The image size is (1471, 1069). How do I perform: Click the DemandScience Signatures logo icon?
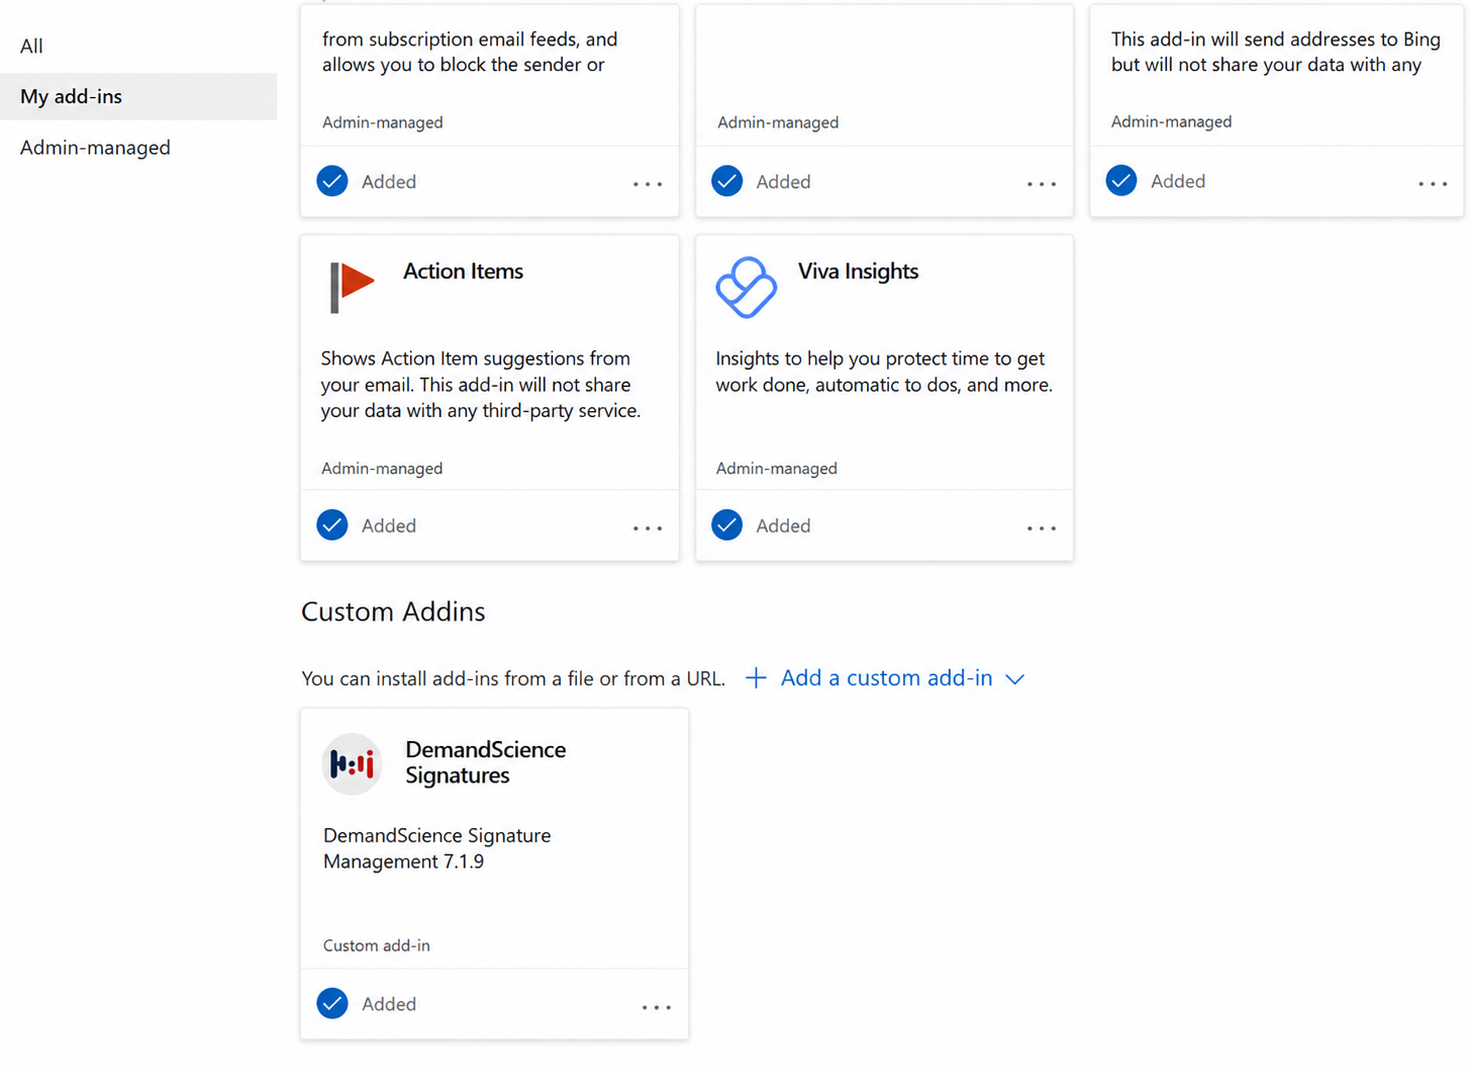352,765
